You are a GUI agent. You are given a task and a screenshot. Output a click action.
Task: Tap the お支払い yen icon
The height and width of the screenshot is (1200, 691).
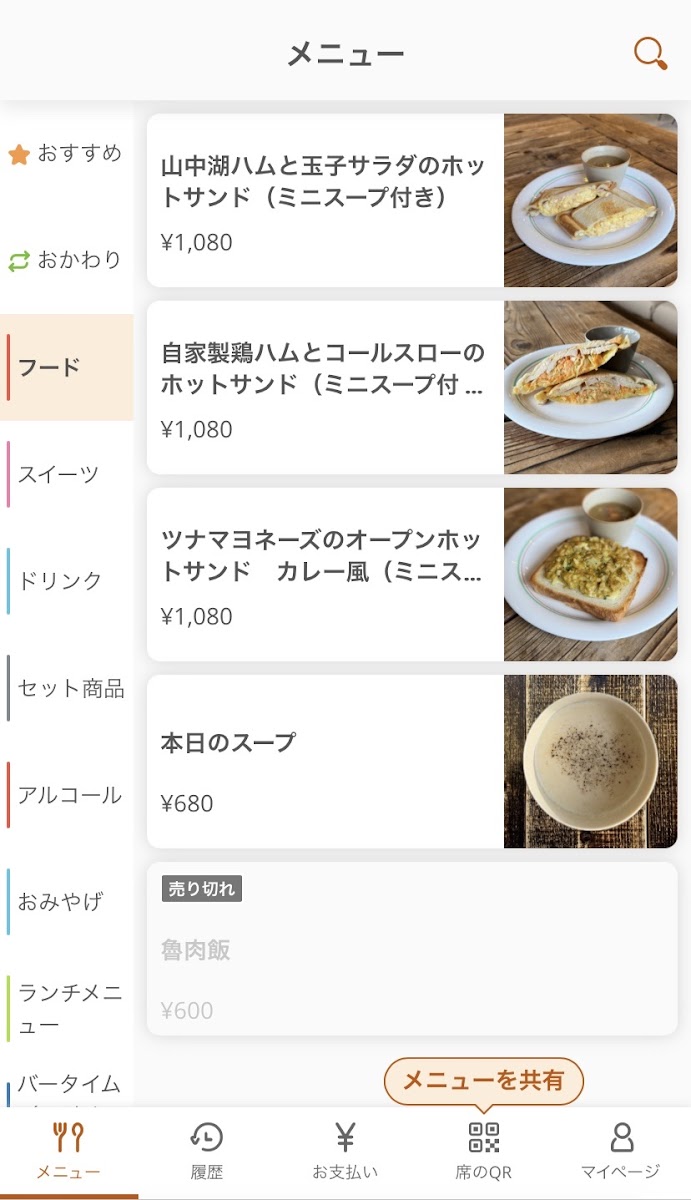coord(345,1138)
